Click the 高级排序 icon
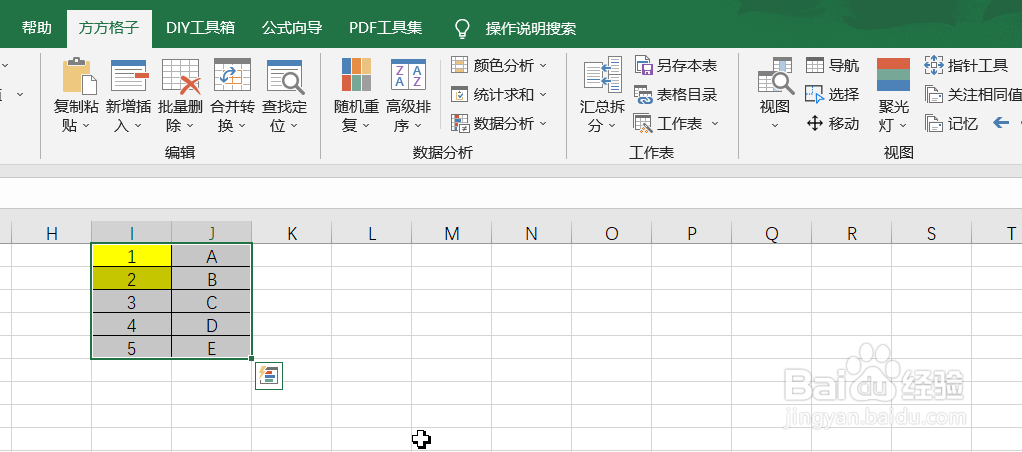The width and height of the screenshot is (1022, 452). coord(408,74)
